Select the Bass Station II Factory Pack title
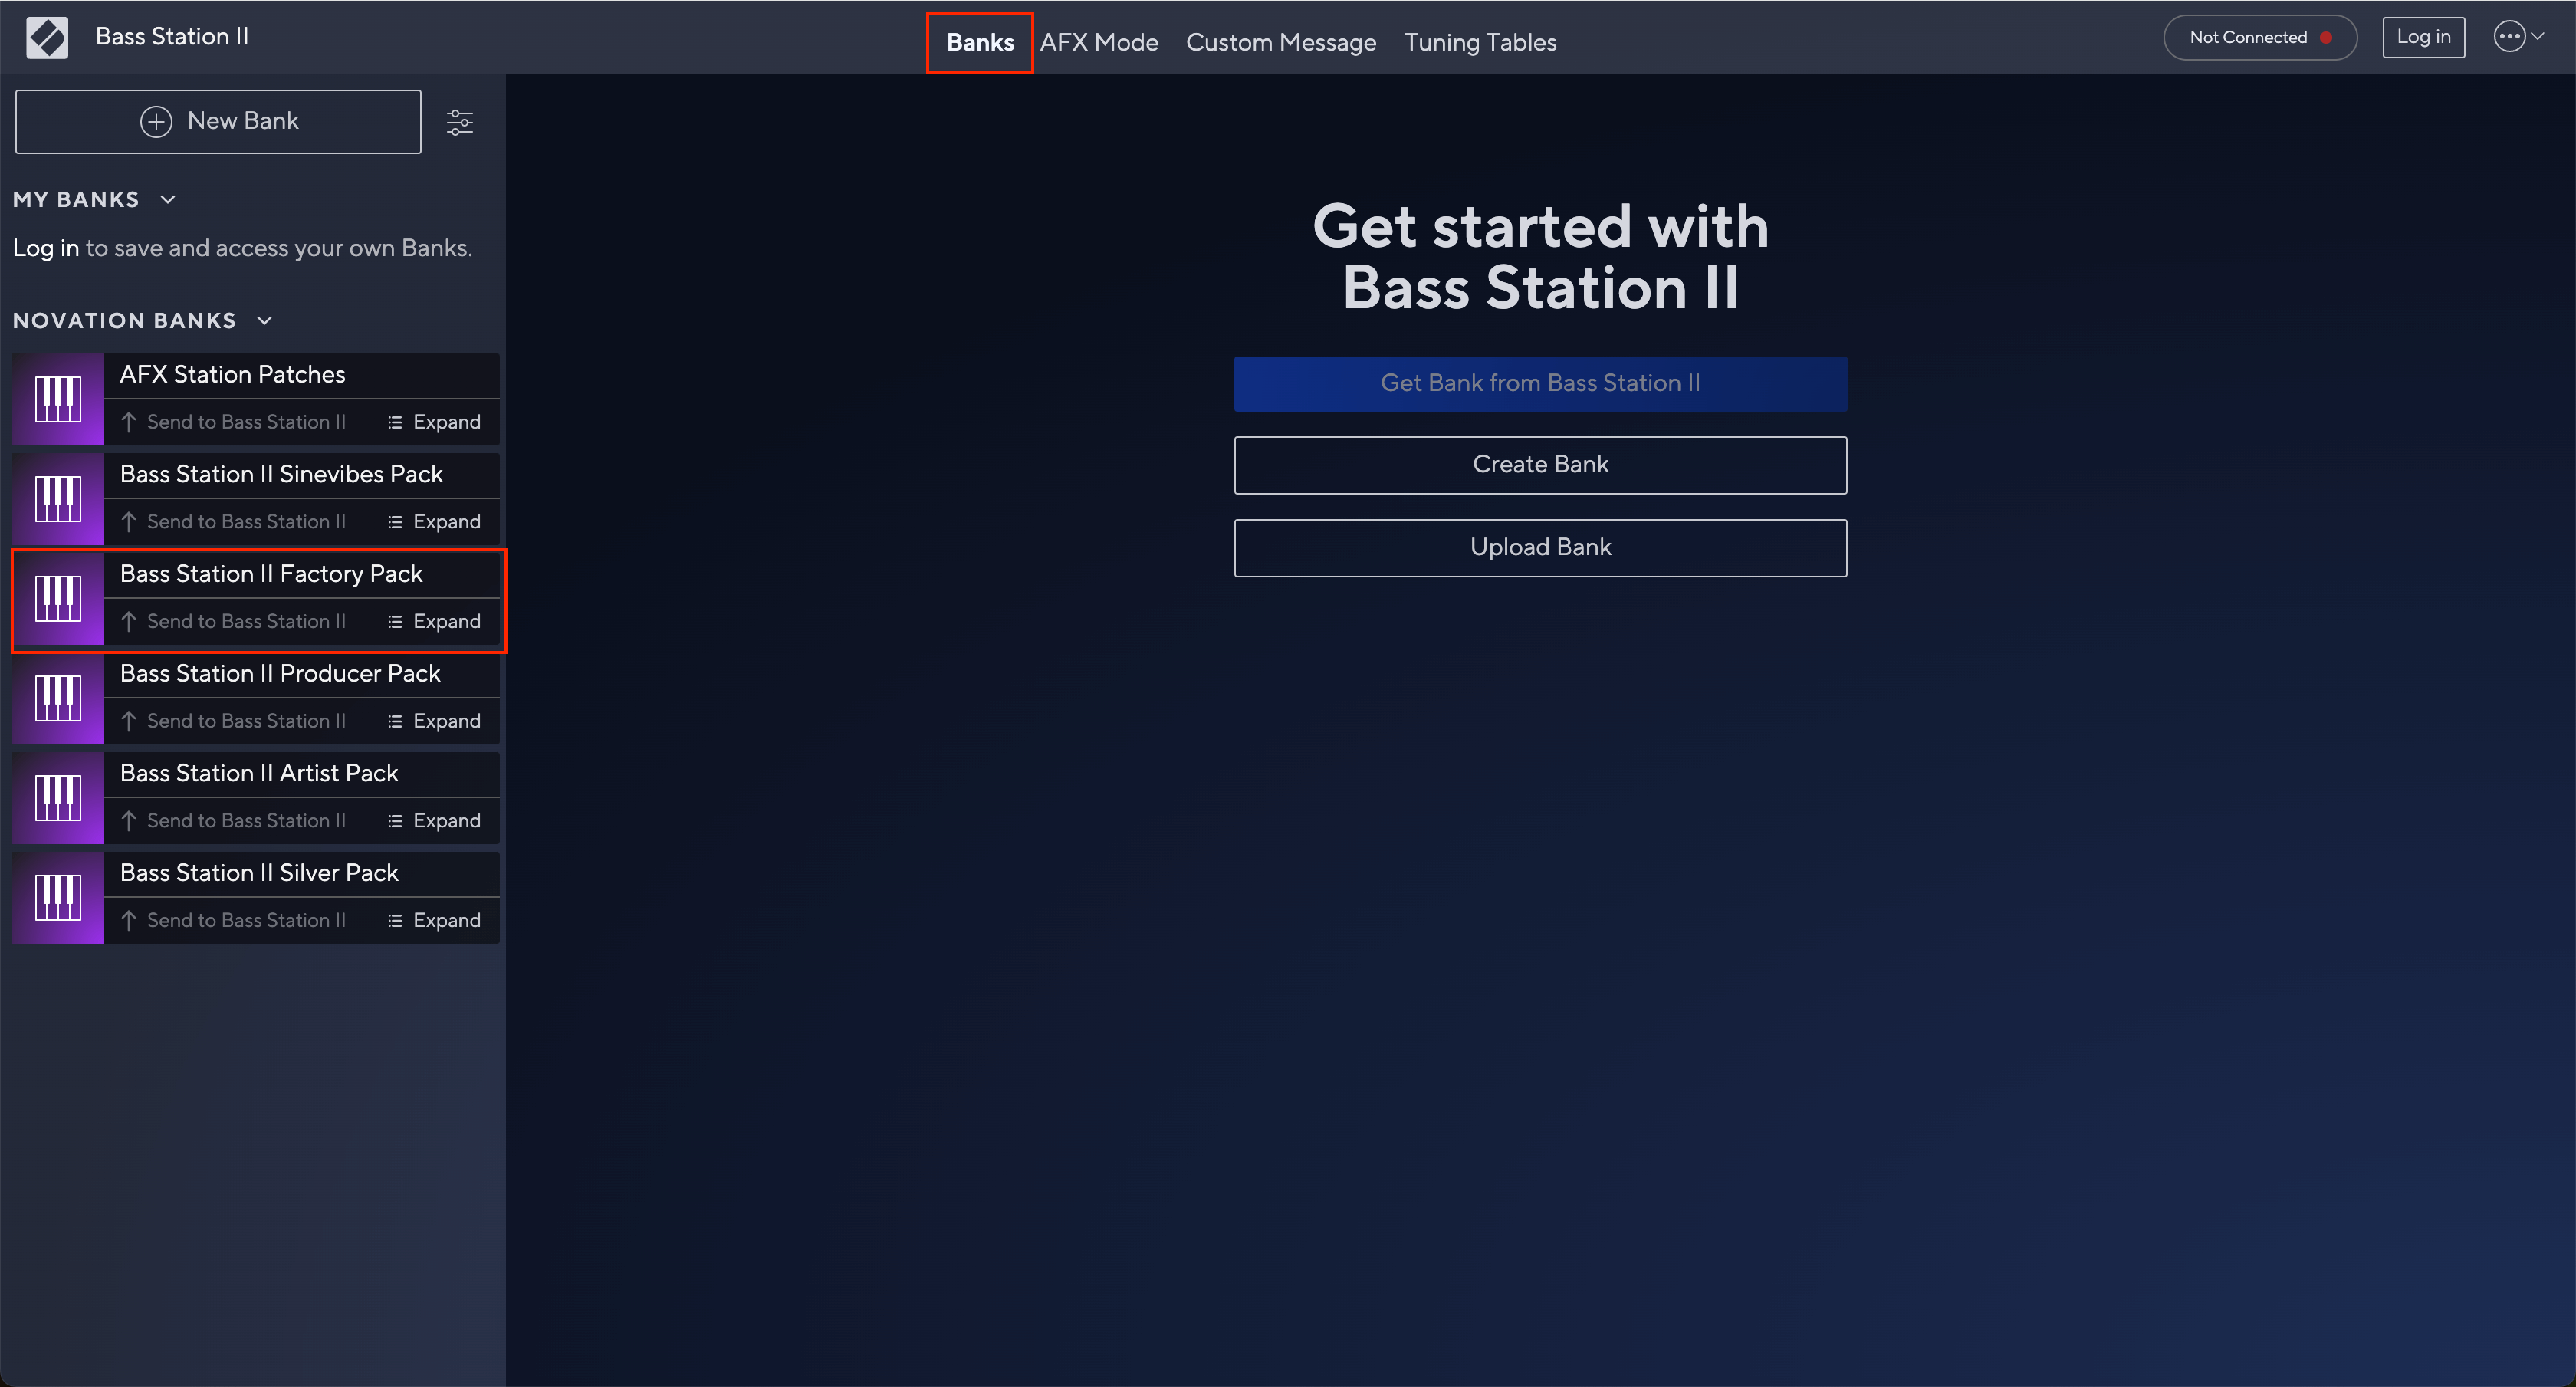 pyautogui.click(x=271, y=574)
